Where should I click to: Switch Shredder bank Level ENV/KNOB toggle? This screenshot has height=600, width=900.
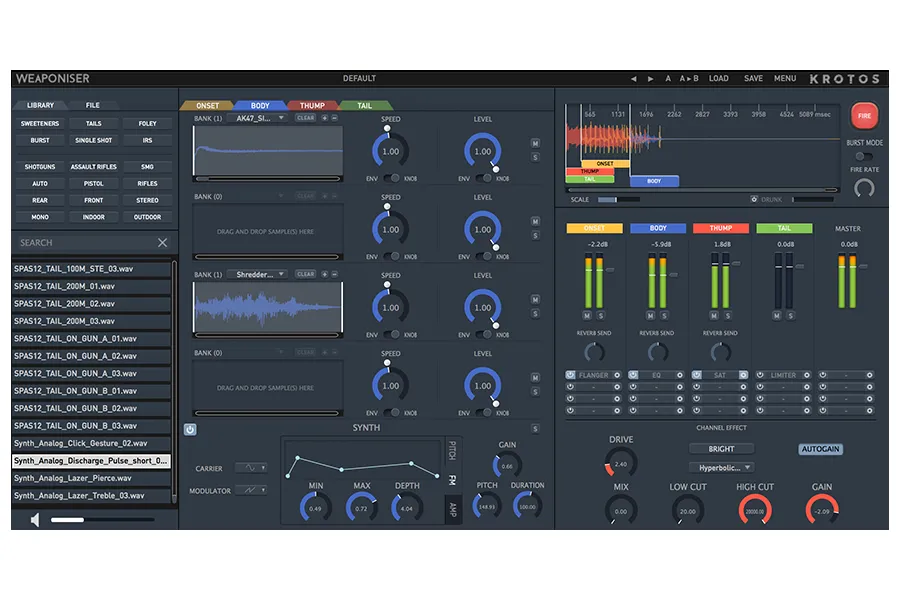(483, 335)
